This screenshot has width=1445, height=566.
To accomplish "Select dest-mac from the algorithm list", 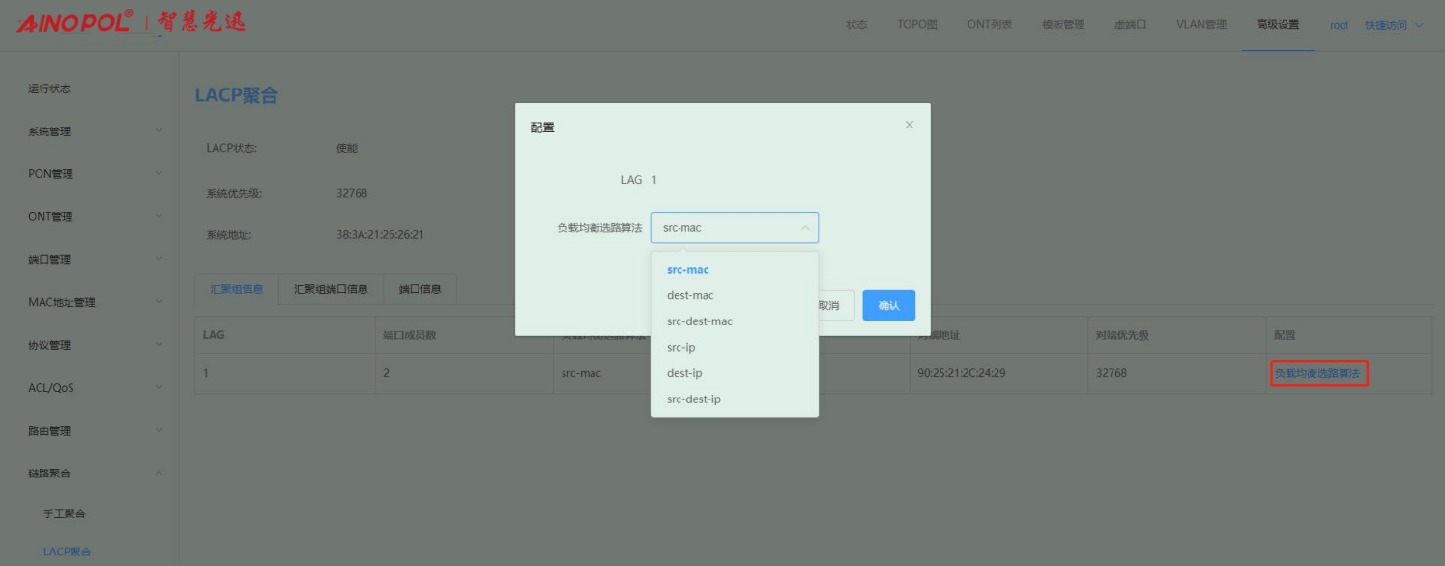I will (690, 296).
